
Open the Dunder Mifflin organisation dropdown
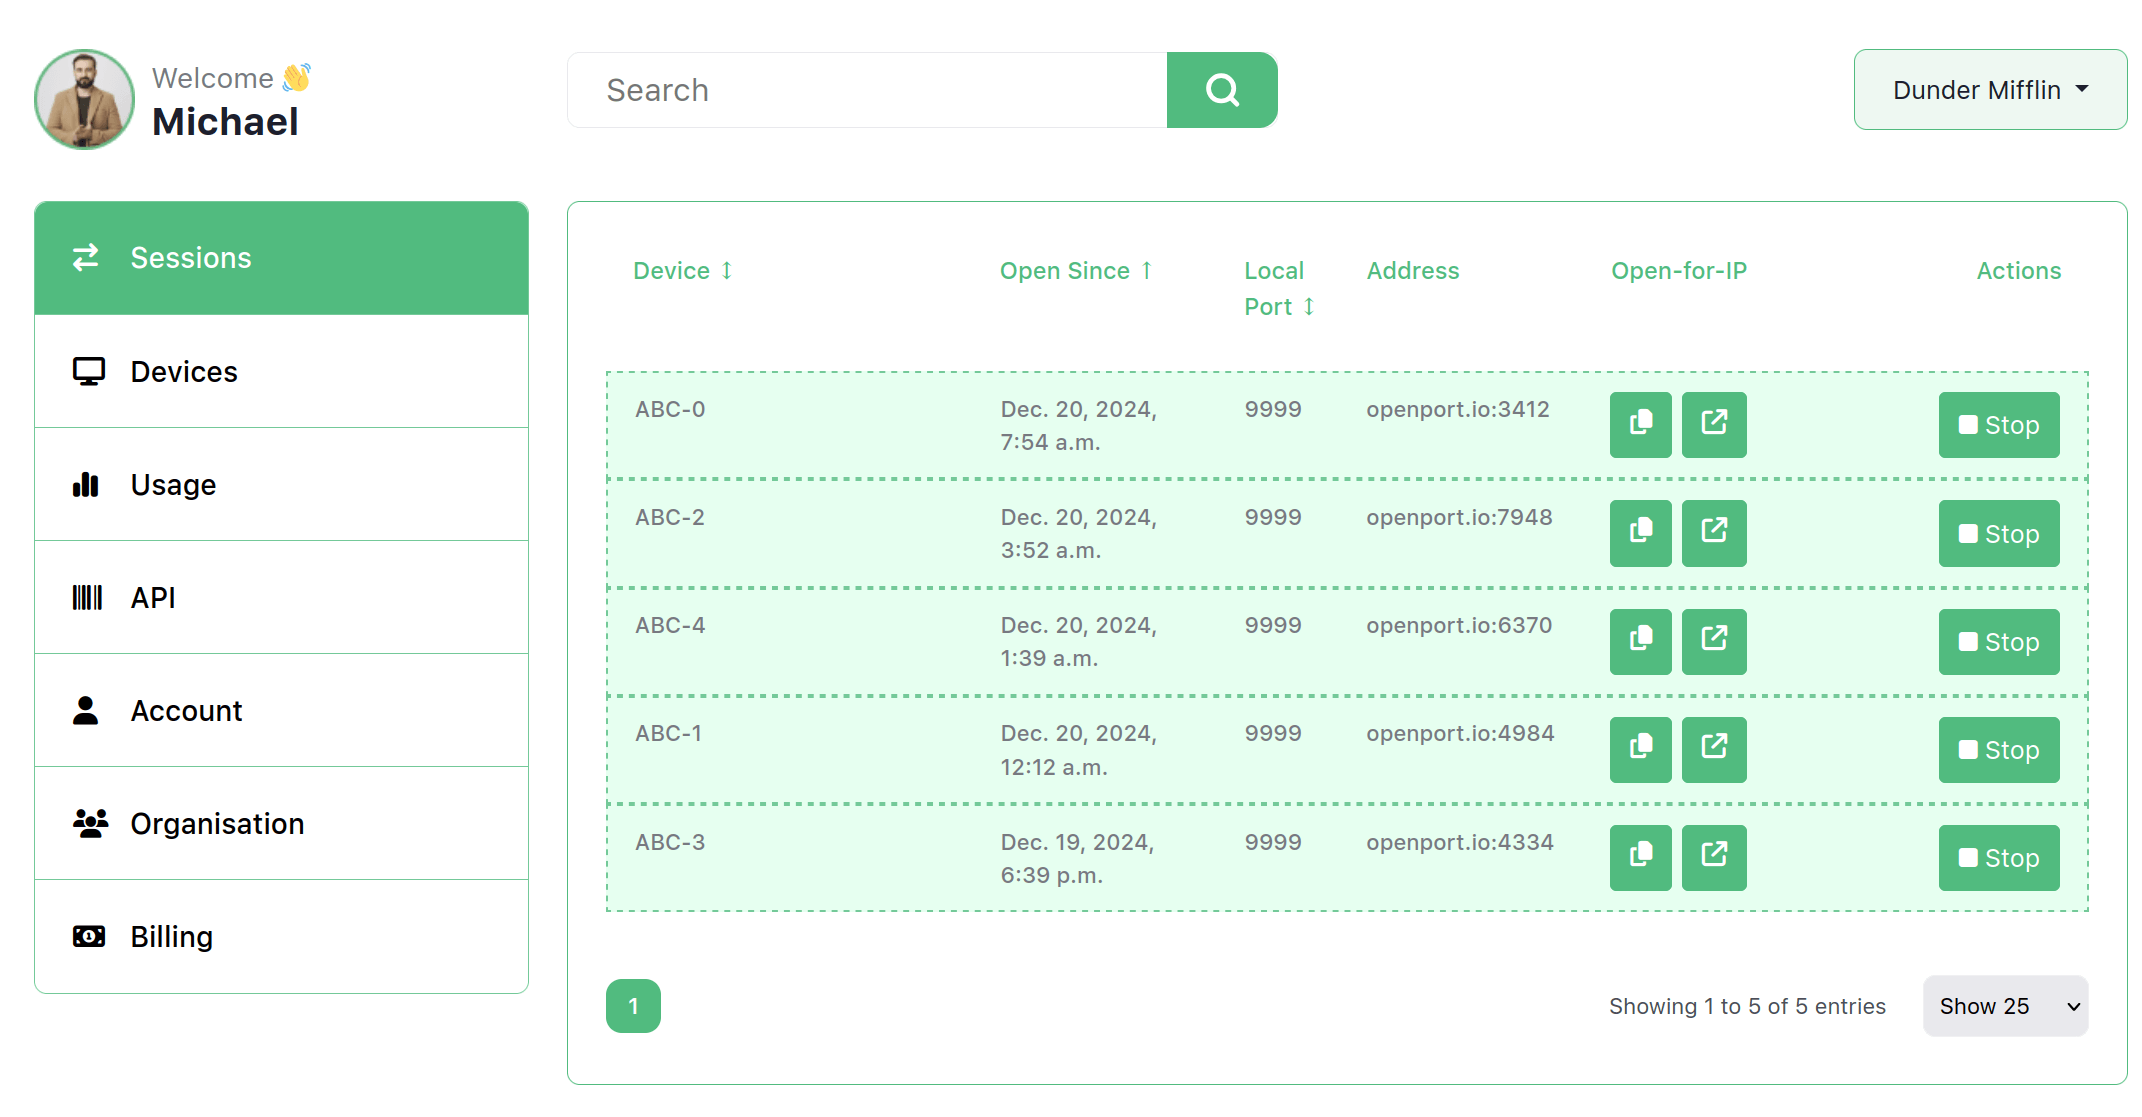click(1989, 89)
